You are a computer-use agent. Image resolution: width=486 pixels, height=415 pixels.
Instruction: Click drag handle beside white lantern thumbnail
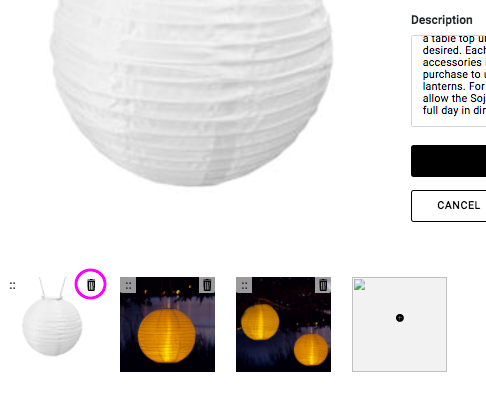pos(12,286)
